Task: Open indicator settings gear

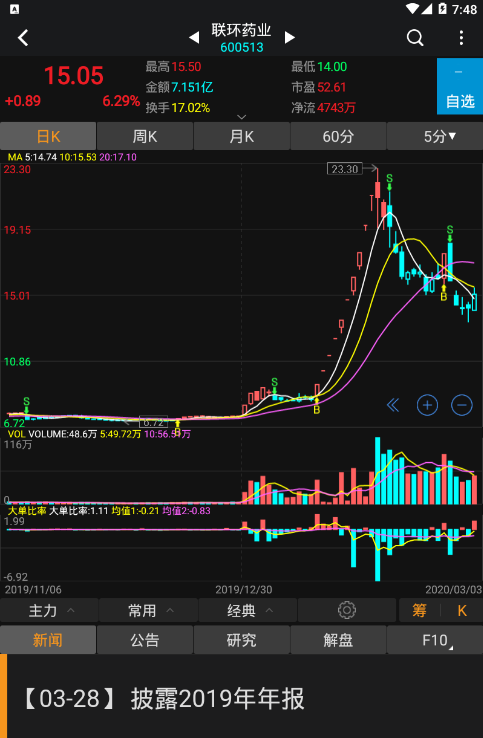Action: point(347,610)
